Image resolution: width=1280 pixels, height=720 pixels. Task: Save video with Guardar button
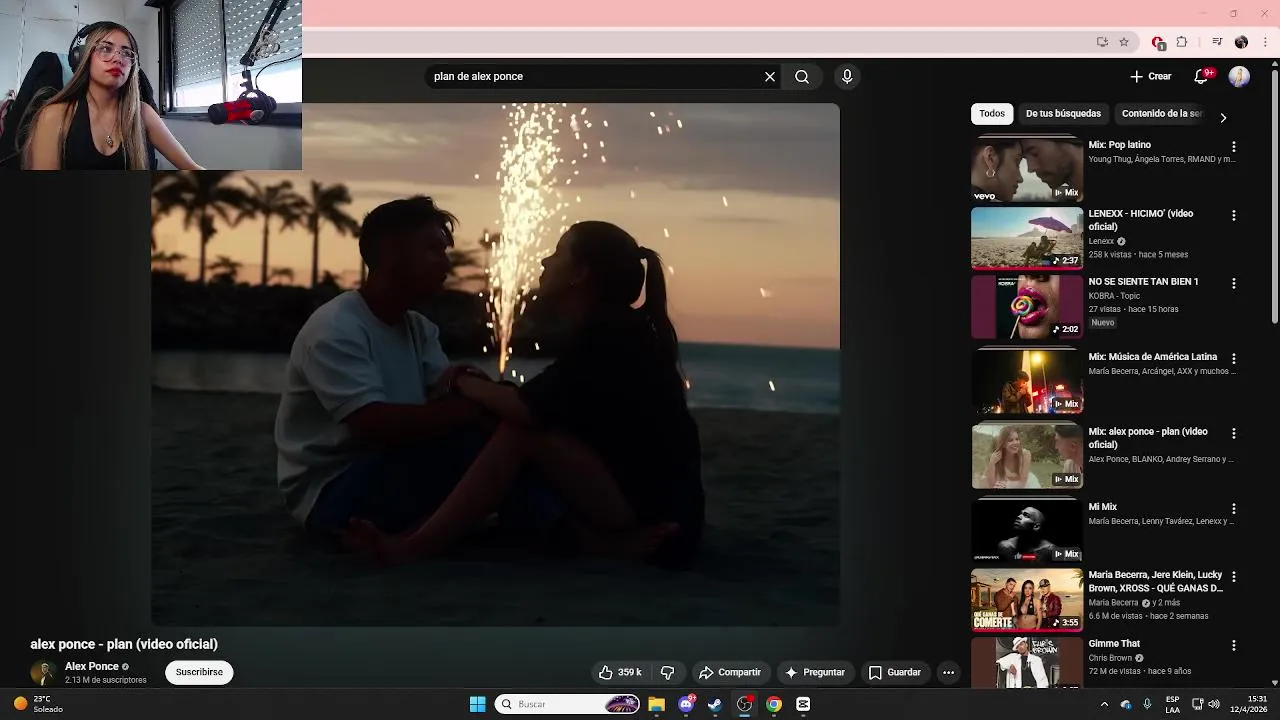[894, 672]
